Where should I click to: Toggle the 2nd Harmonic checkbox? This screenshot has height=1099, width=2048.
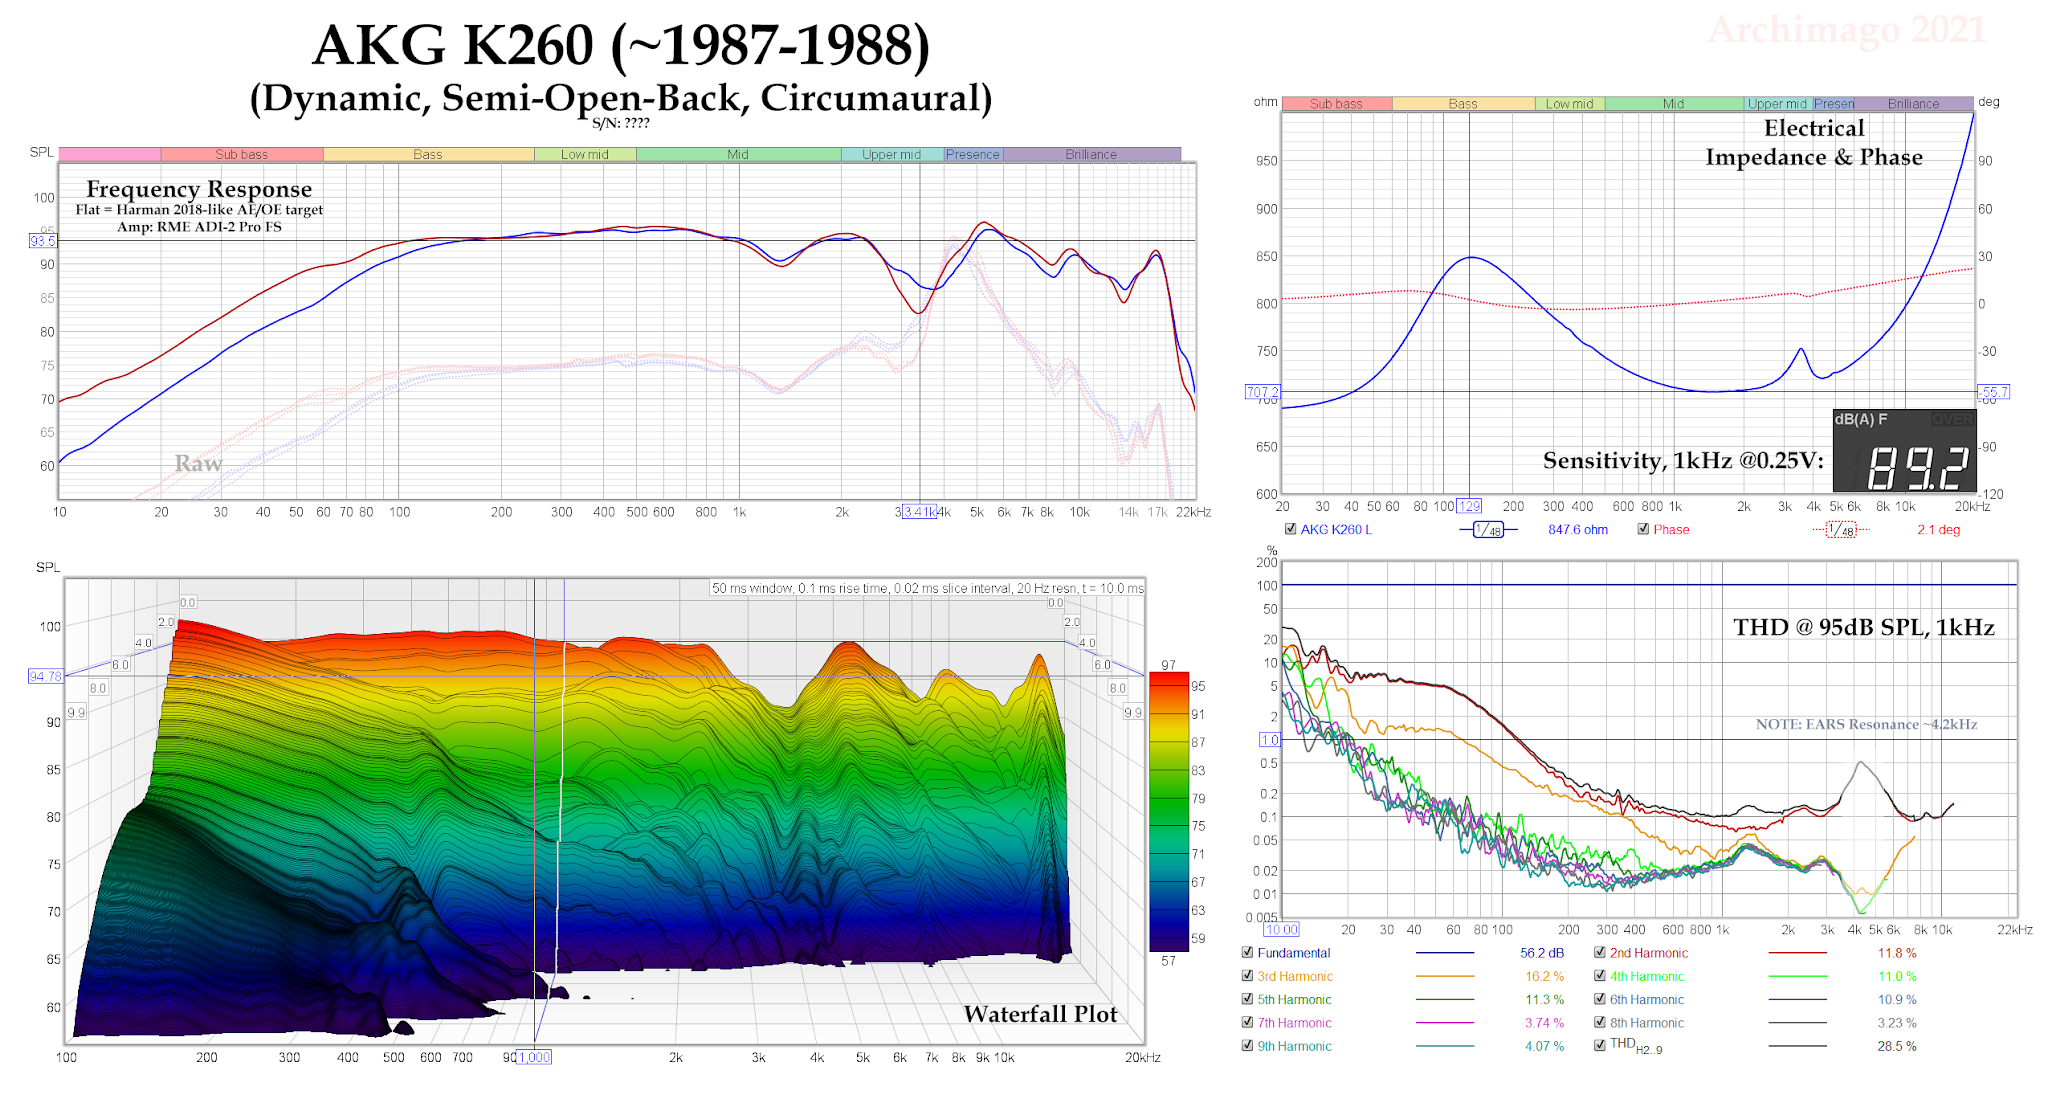coord(1600,952)
